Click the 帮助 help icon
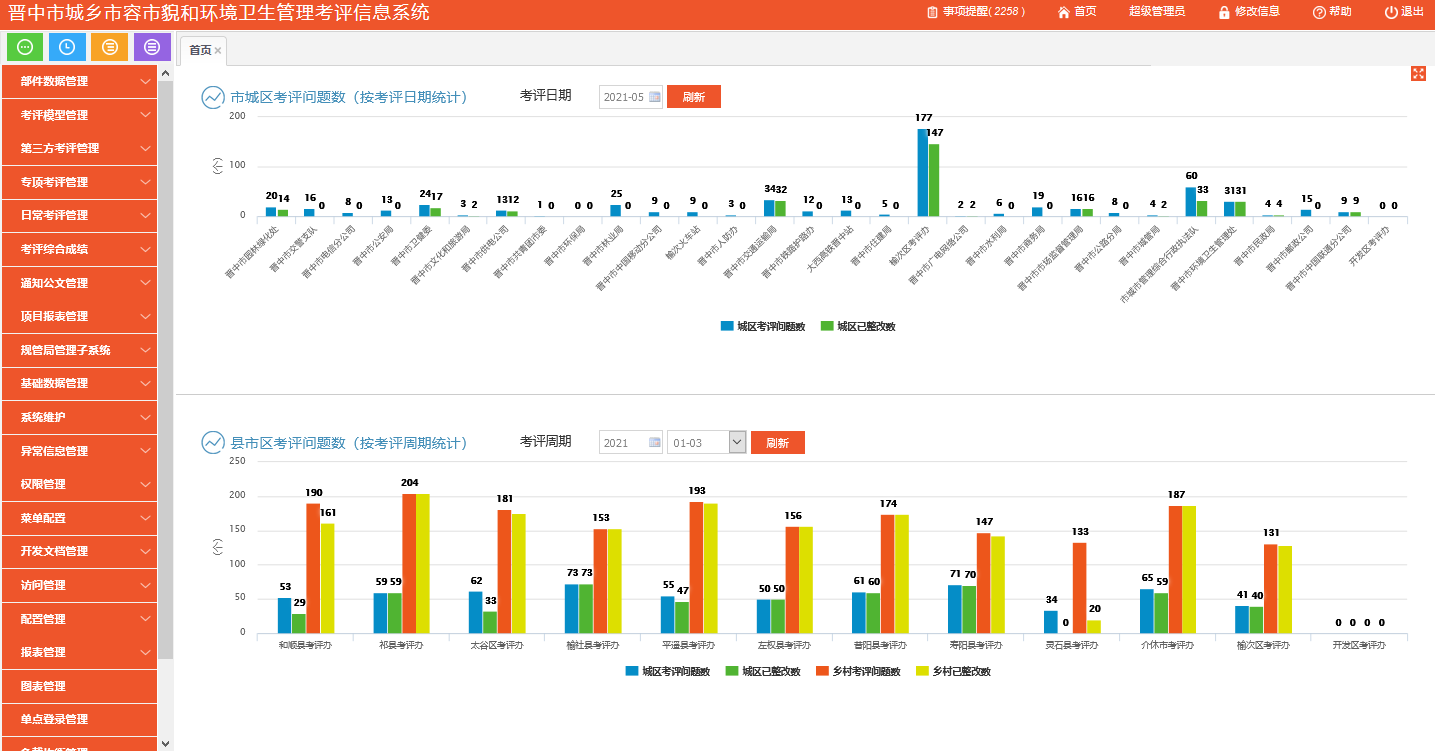 pyautogui.click(x=1319, y=12)
